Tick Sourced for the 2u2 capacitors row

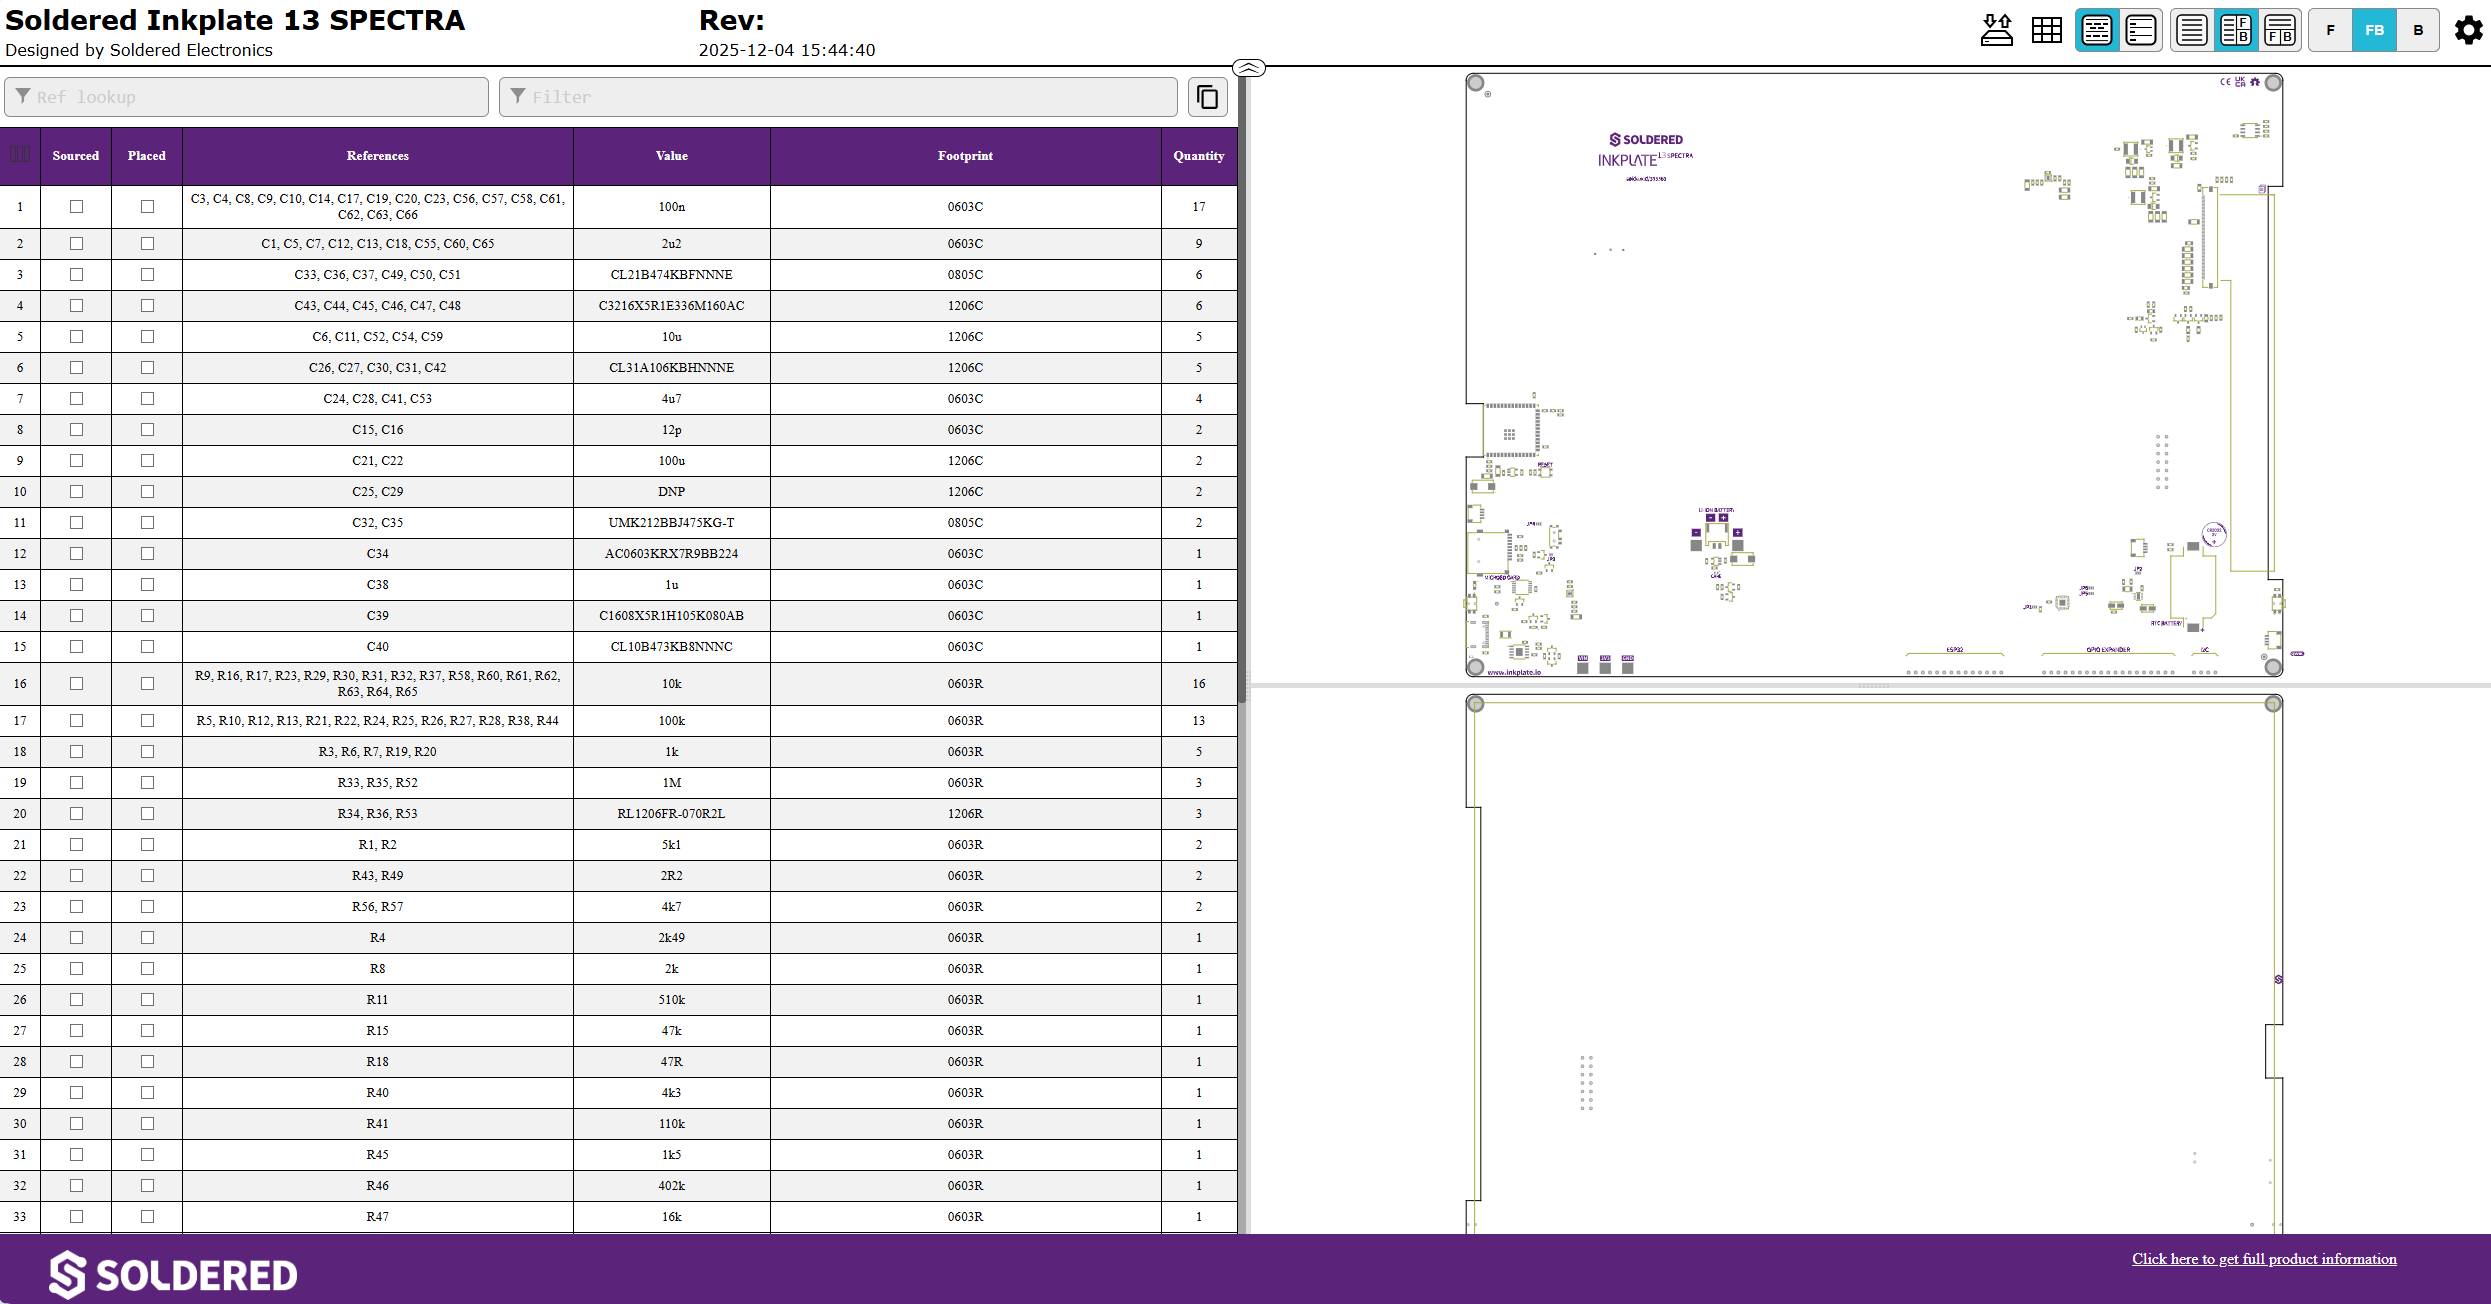76,244
